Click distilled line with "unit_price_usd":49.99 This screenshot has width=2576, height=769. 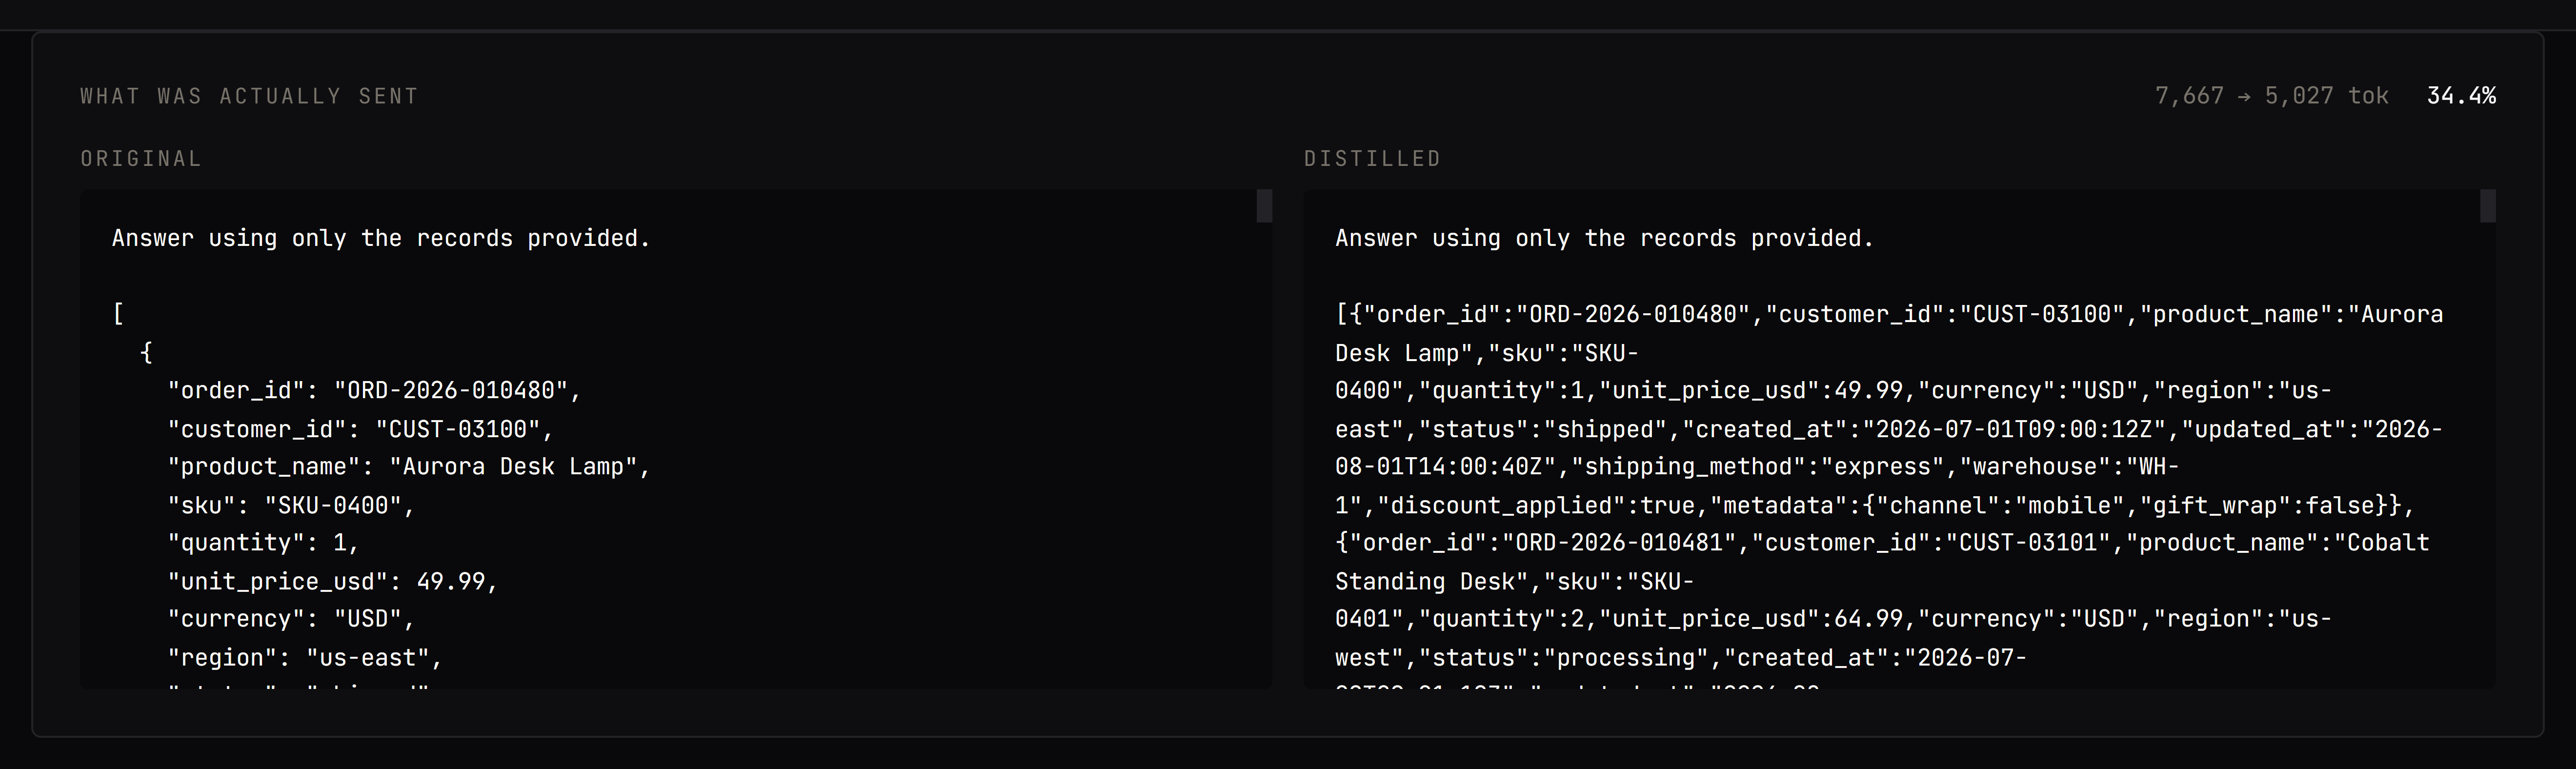click(1833, 390)
